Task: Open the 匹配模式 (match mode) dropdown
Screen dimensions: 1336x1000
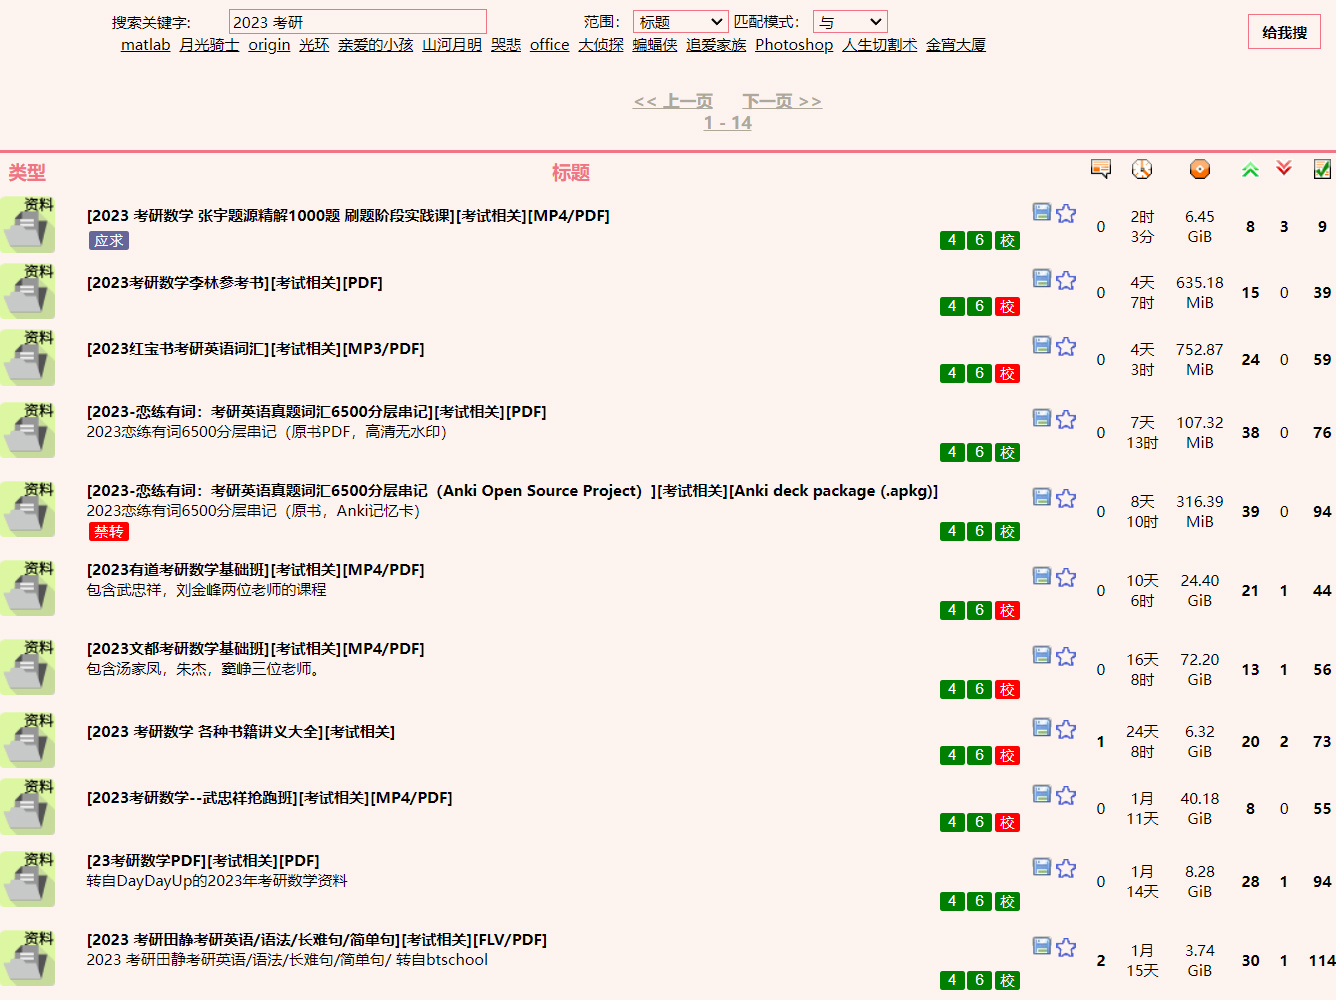Action: (x=850, y=22)
